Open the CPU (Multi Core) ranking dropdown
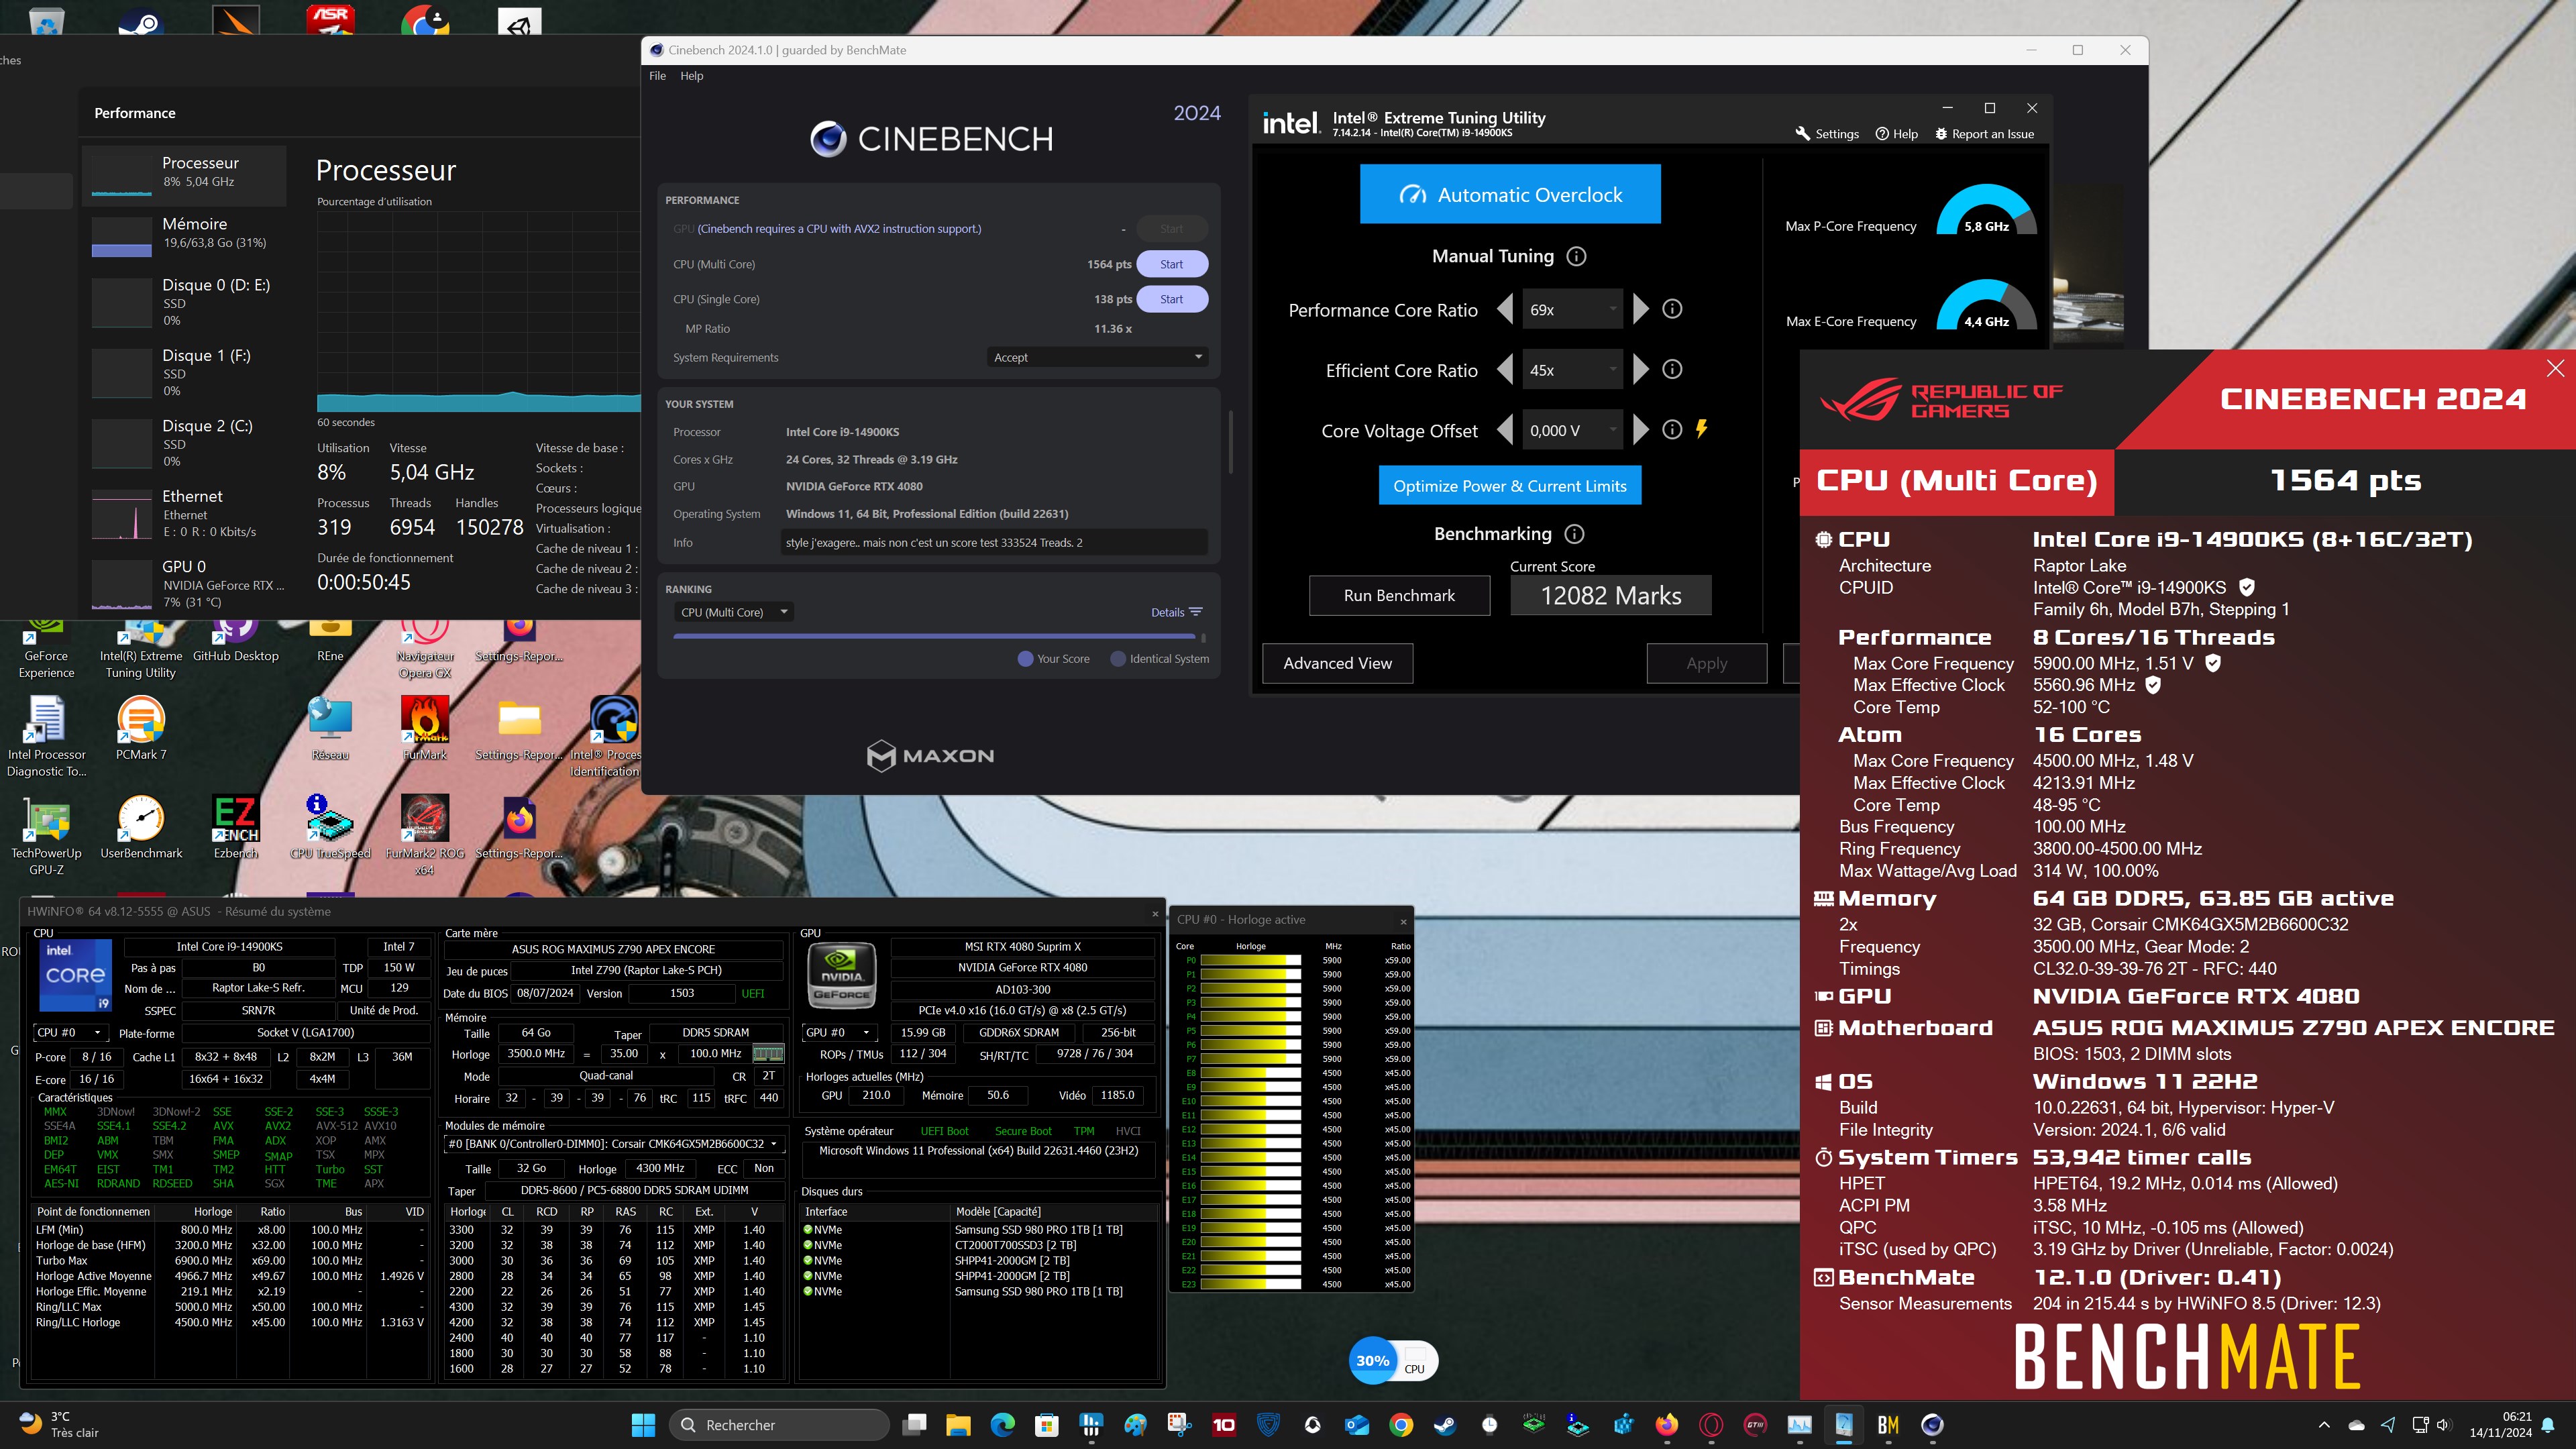This screenshot has width=2576, height=1449. (733, 612)
